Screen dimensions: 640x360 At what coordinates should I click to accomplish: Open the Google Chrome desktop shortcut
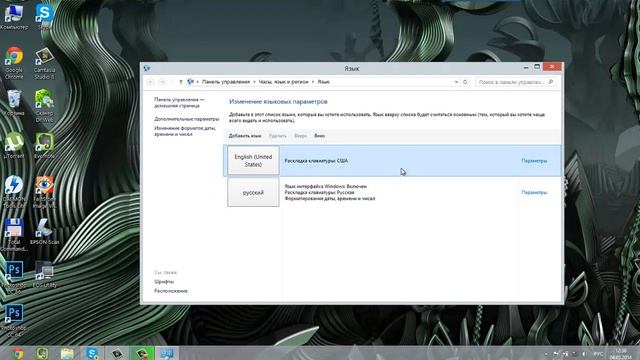click(14, 63)
